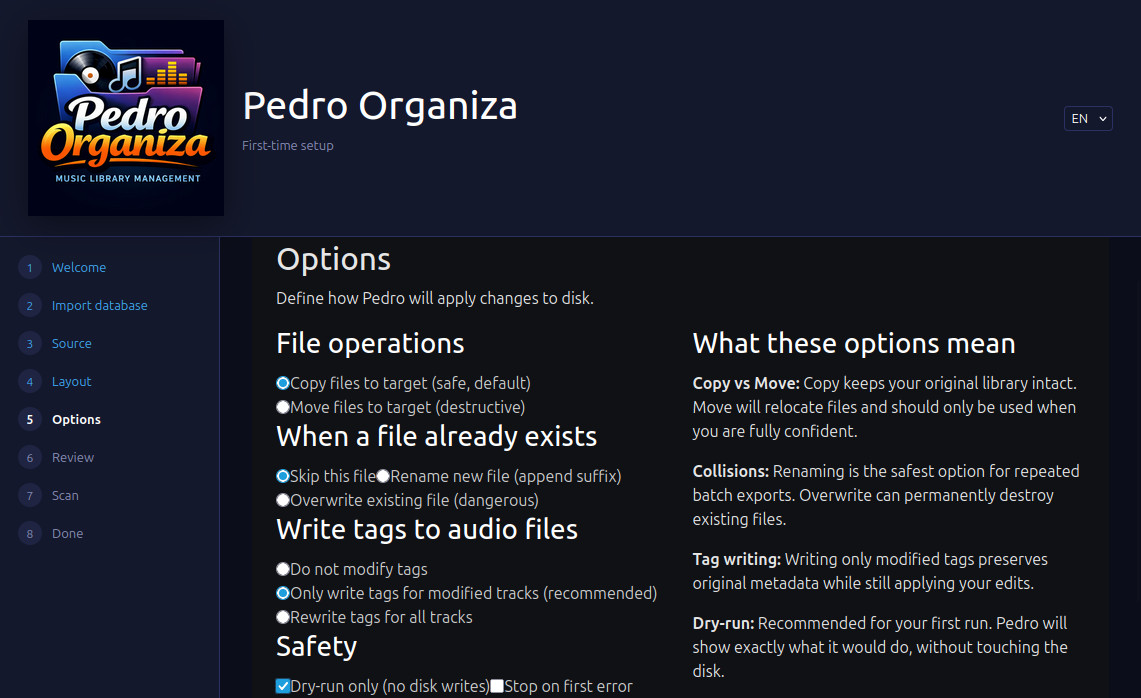Image resolution: width=1141 pixels, height=698 pixels.
Task: Open the Welcome step link
Action: click(x=78, y=267)
